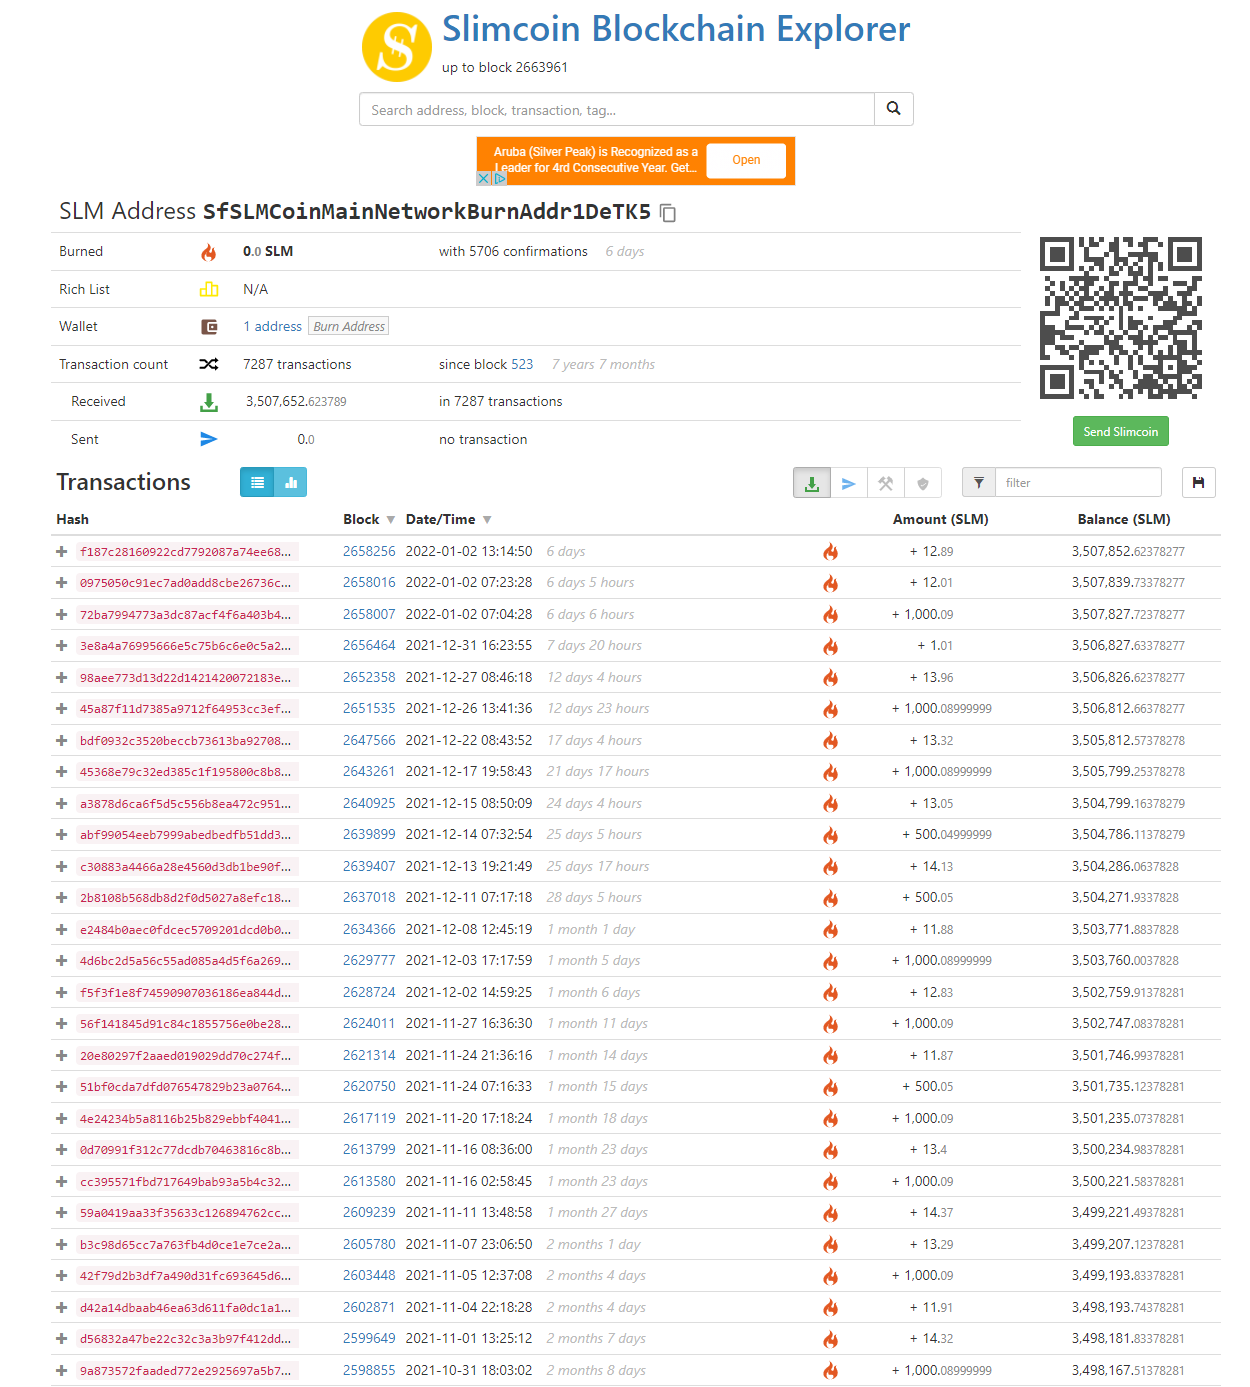Click the Slimcoin logo
This screenshot has width=1250, height=1387.
(396, 47)
